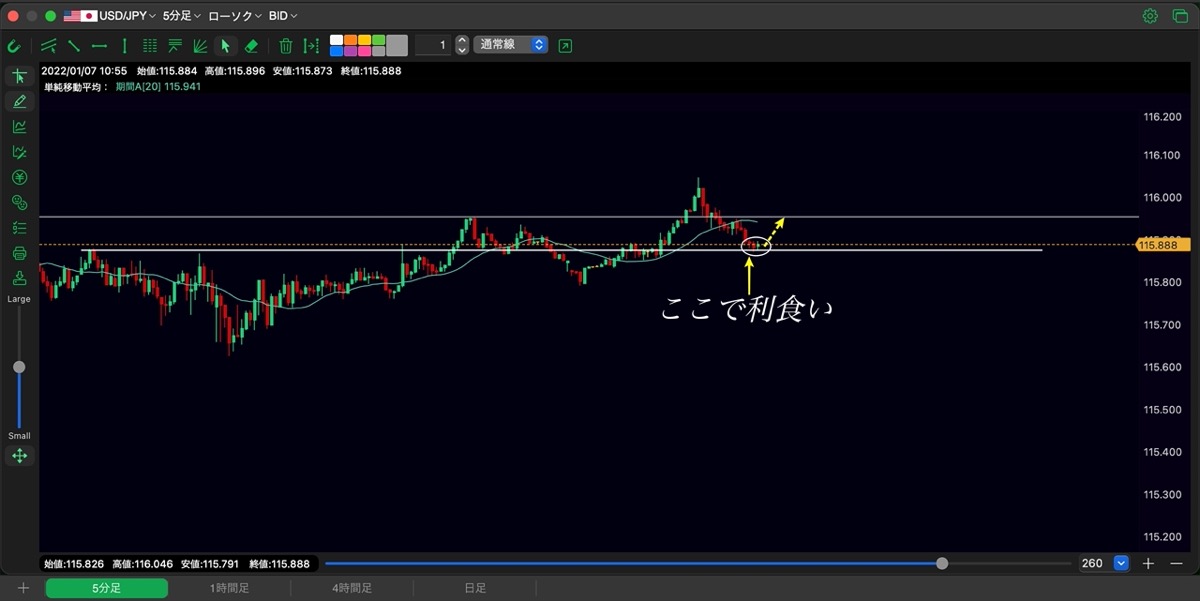Select the 5分足 tab
Screen dimensions: 1200x601
(106, 588)
